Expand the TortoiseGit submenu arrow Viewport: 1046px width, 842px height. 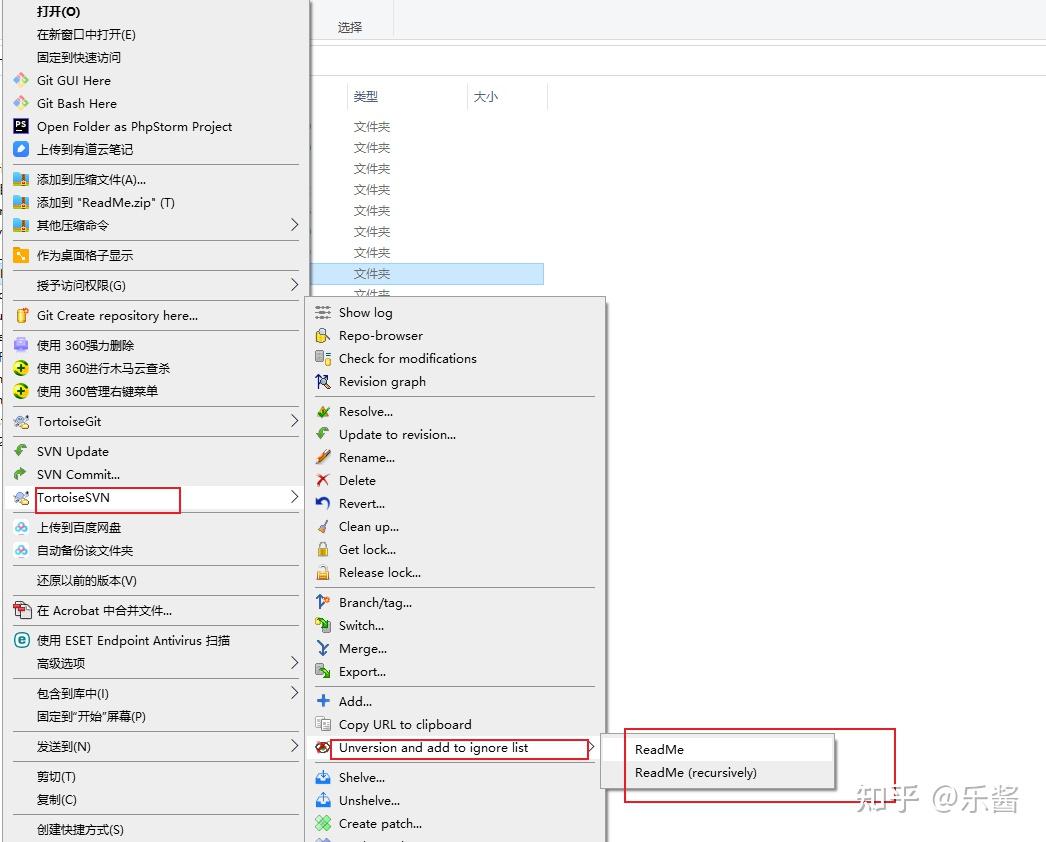pyautogui.click(x=294, y=421)
